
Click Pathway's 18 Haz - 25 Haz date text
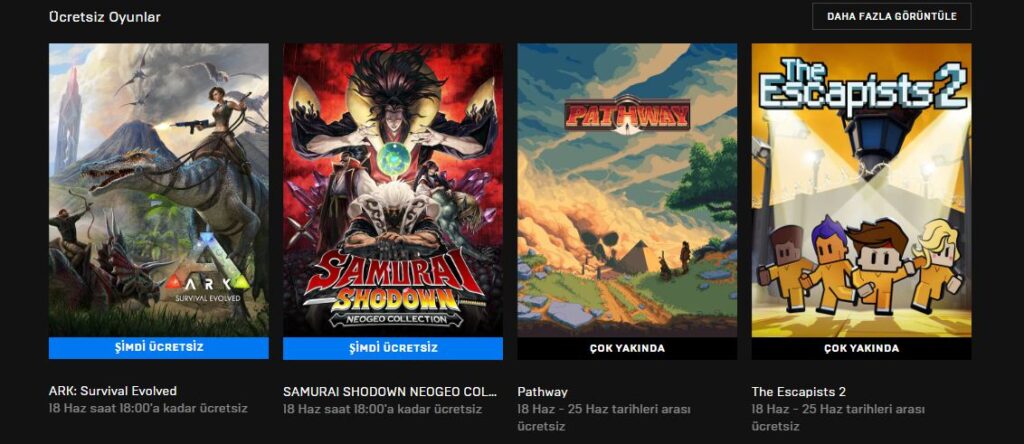pyautogui.click(x=603, y=417)
